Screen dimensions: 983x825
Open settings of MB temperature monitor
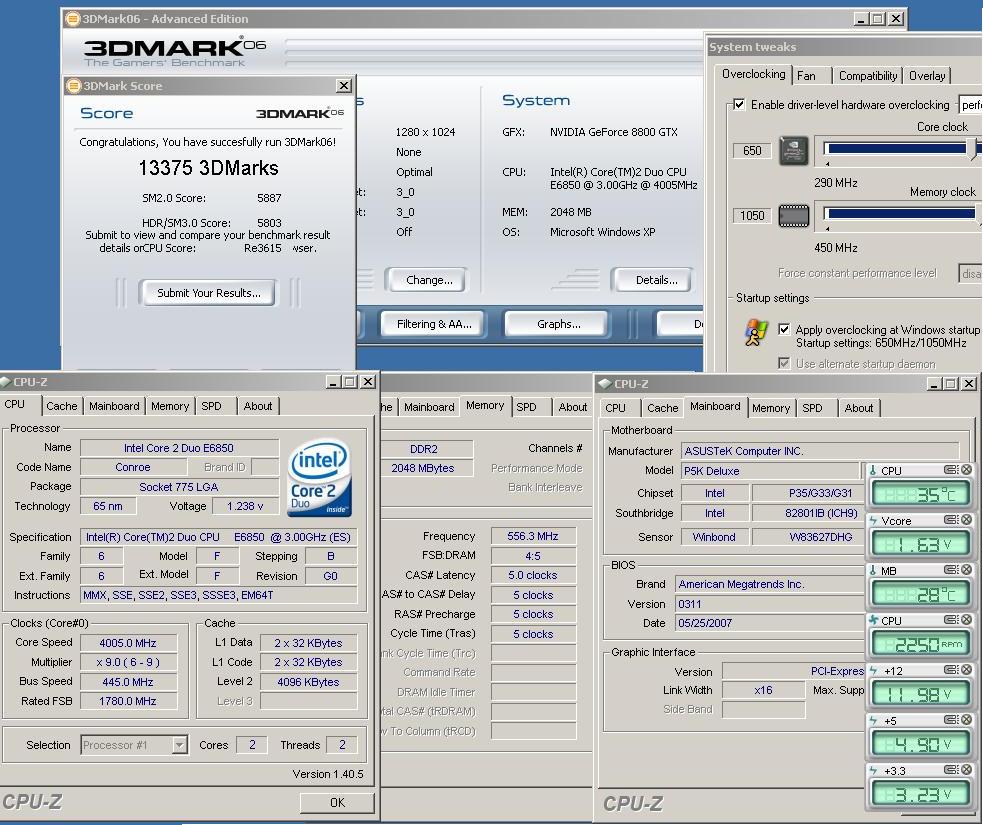pyautogui.click(x=951, y=570)
